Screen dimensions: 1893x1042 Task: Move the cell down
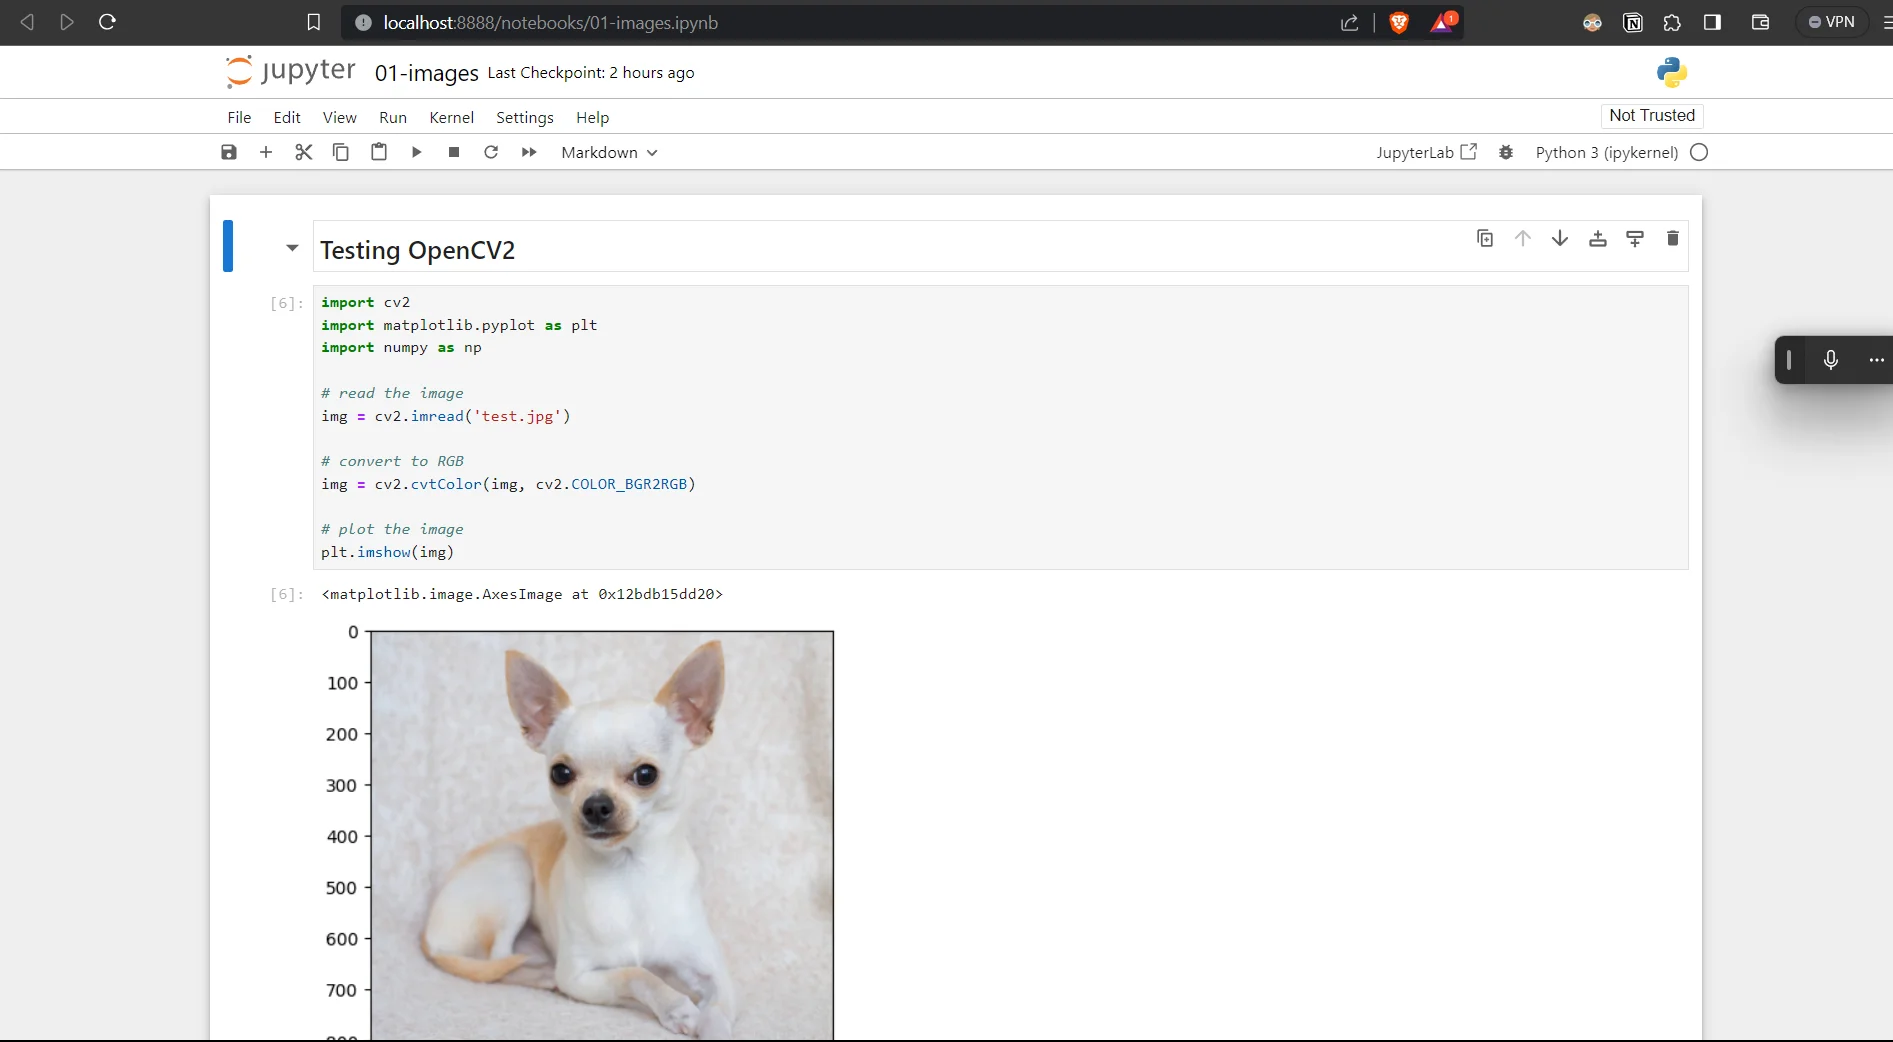[x=1560, y=238]
